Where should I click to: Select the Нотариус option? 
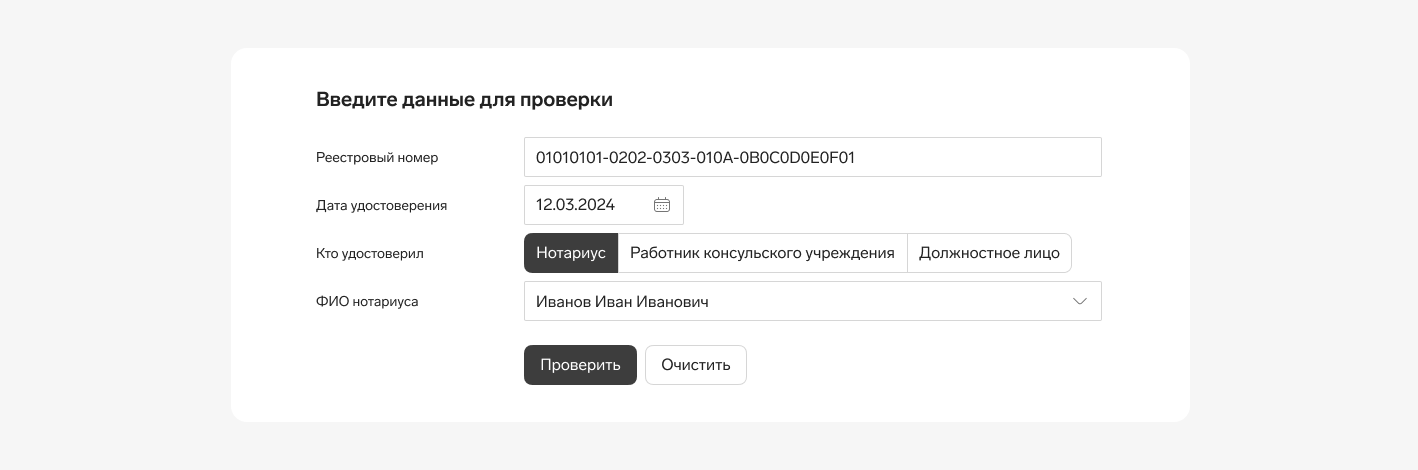571,253
